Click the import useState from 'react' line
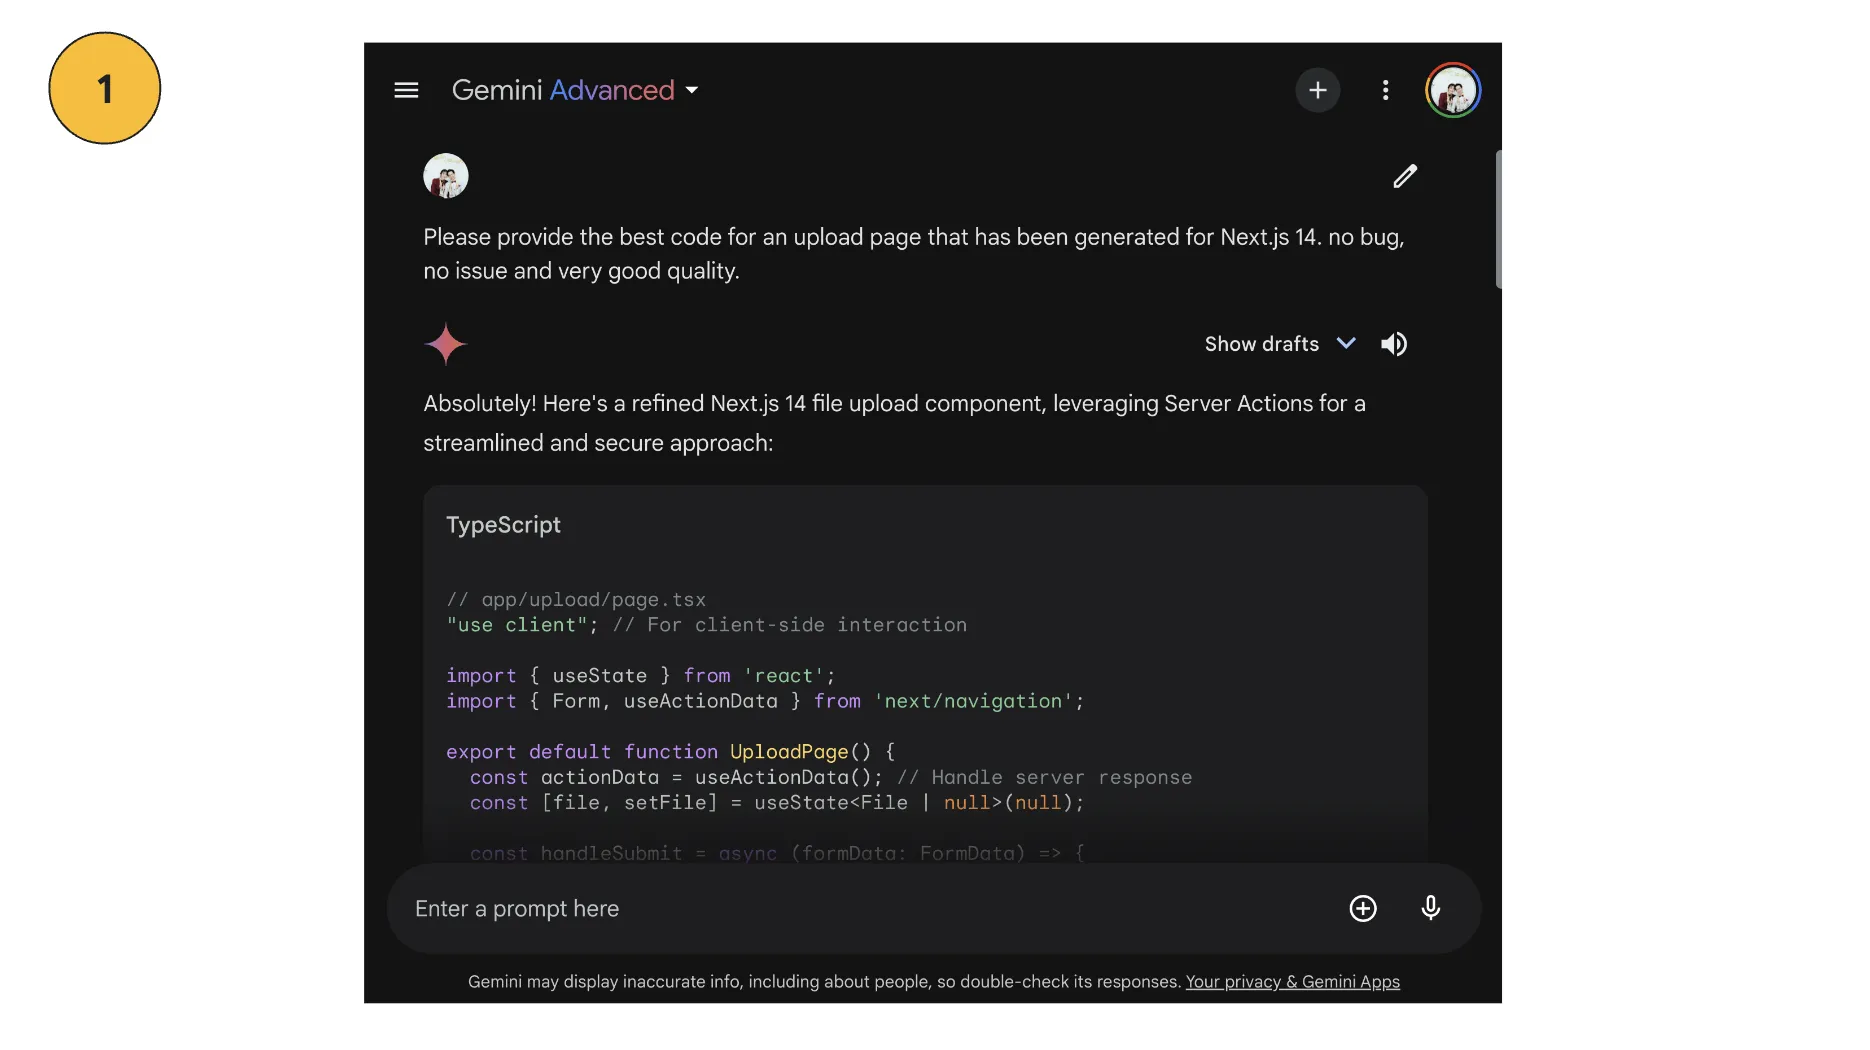 pos(640,676)
